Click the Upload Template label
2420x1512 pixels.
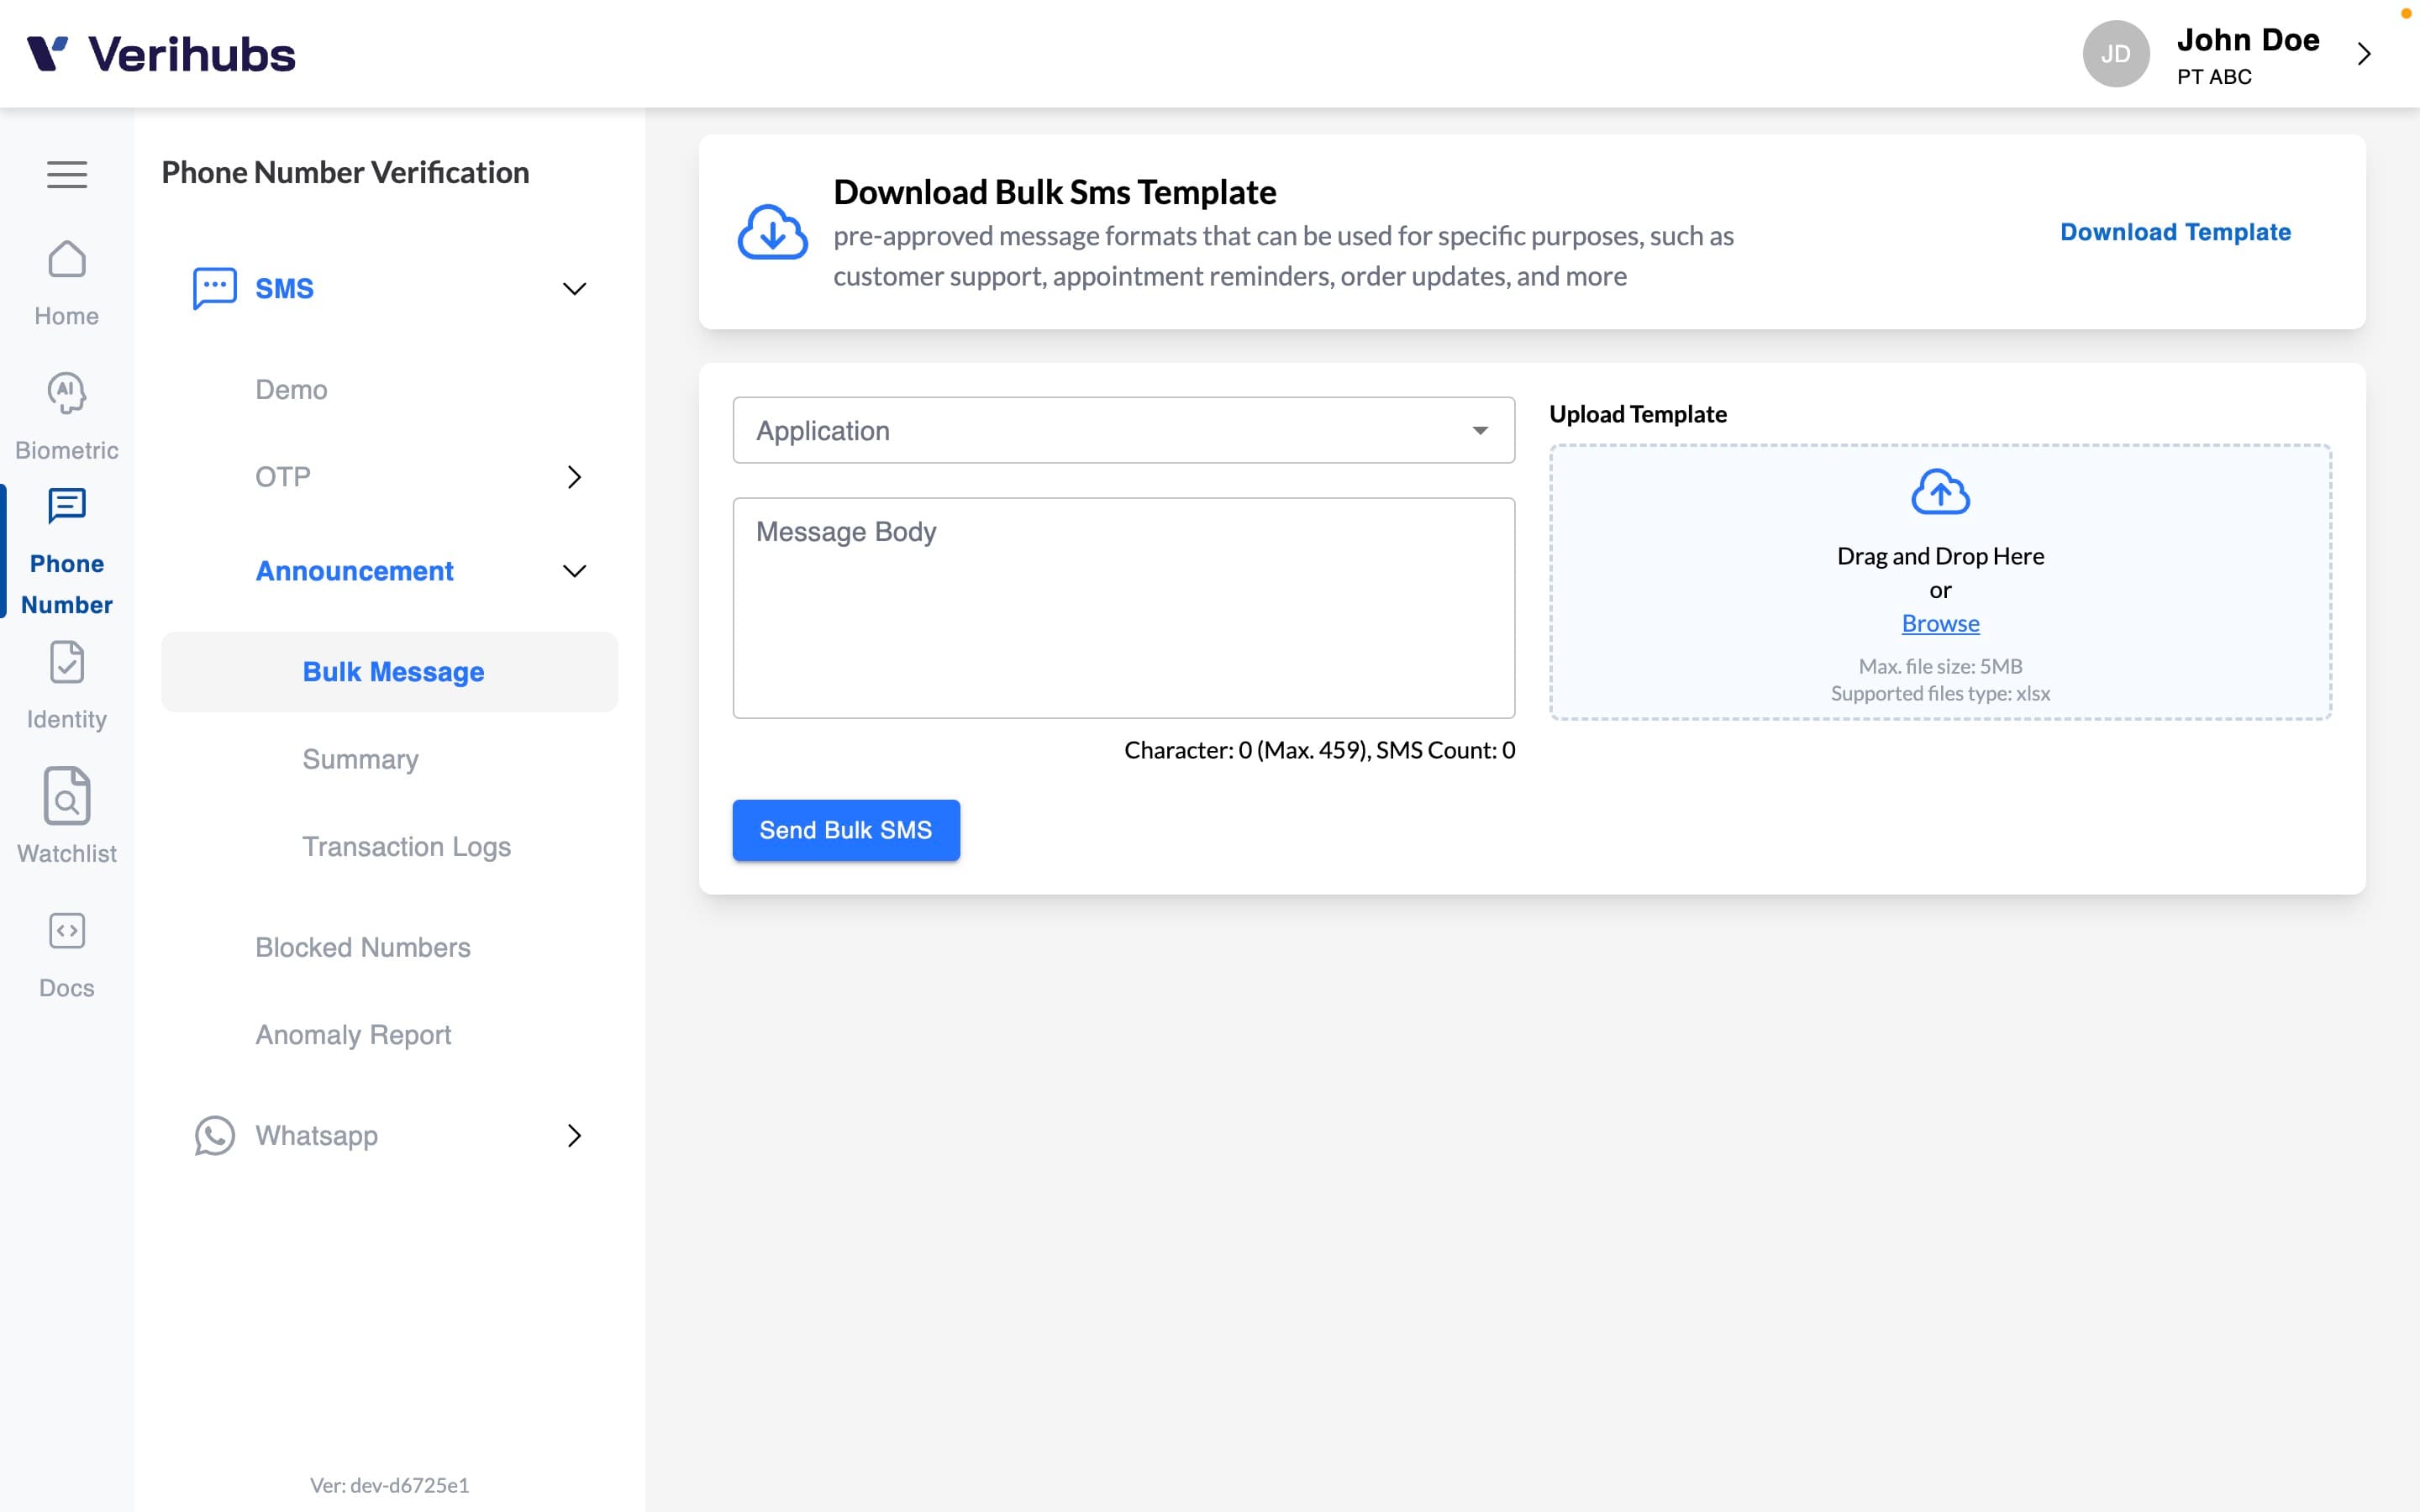pos(1637,414)
